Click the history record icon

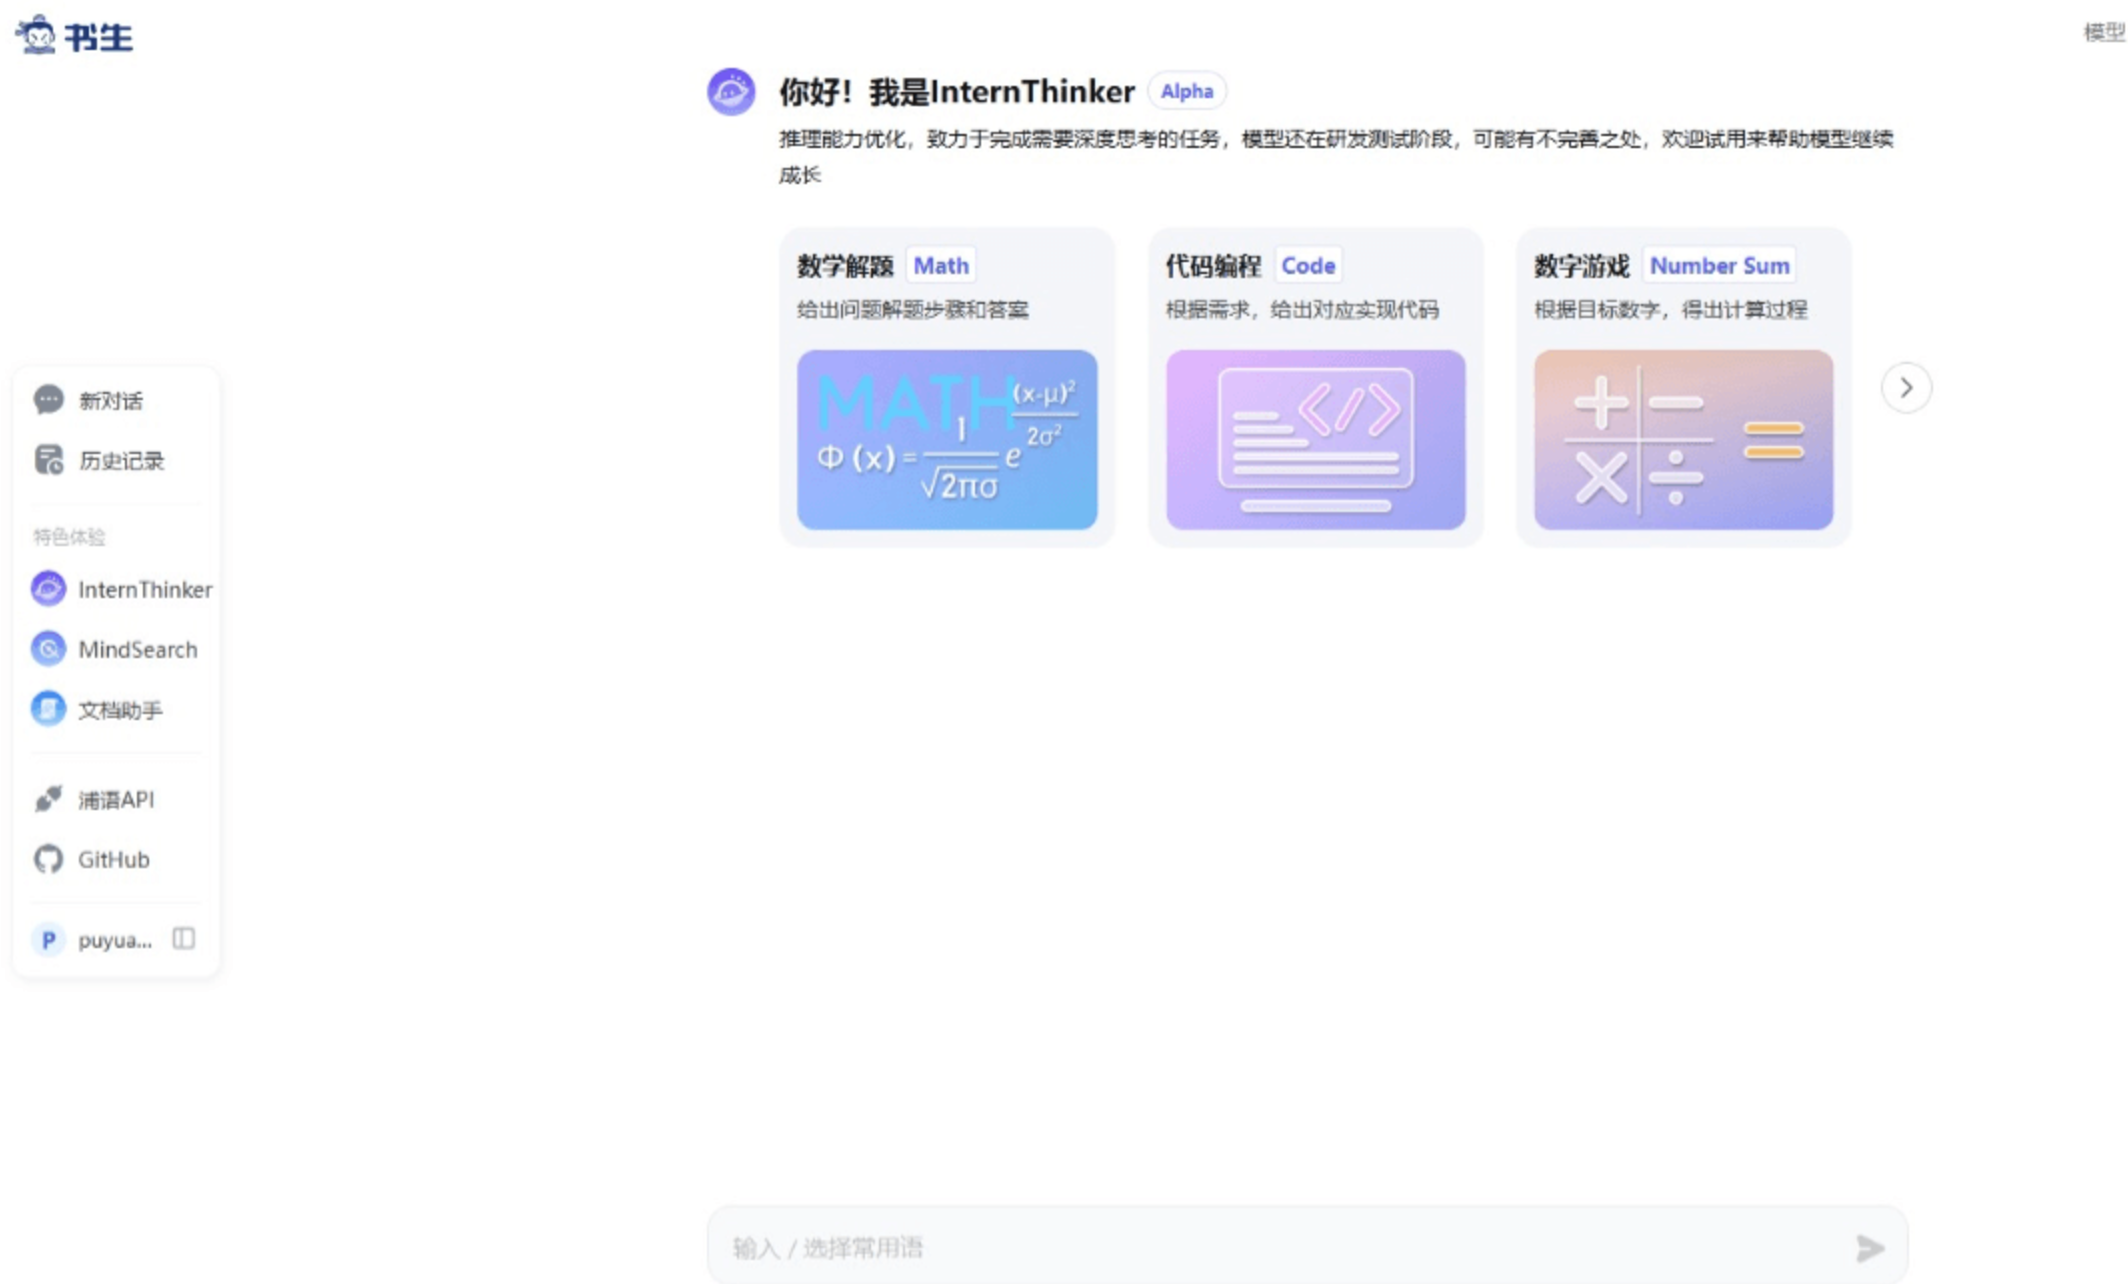click(48, 460)
